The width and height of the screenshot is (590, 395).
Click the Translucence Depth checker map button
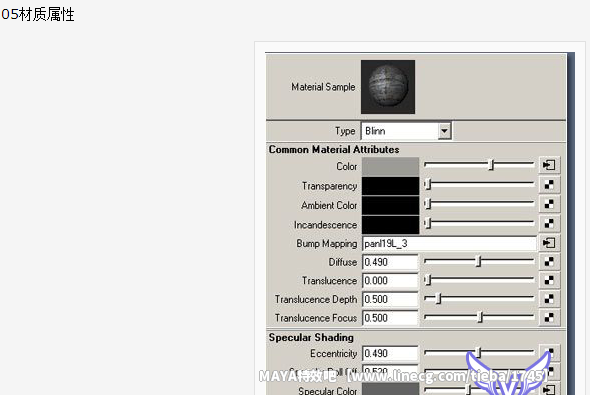click(x=549, y=299)
